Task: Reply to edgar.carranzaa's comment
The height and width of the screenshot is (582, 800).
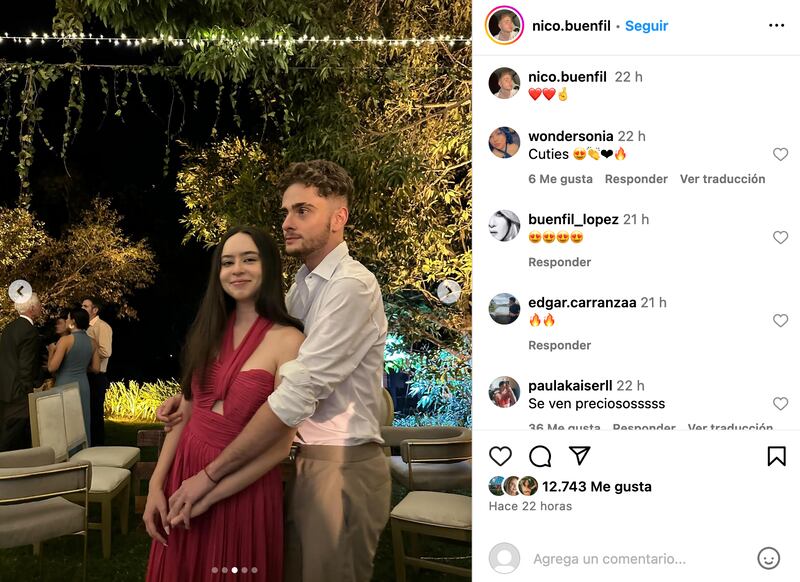Action: pos(560,345)
